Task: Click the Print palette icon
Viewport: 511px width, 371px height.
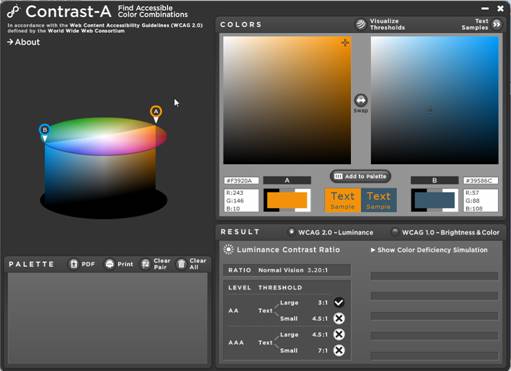Action: coord(110,264)
